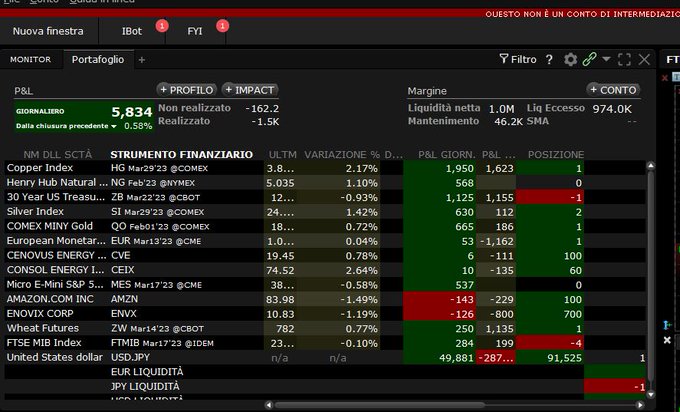Viewport: 680px width, 412px height.
Task: Click the Realizzato value -1.5K
Action: tap(265, 121)
